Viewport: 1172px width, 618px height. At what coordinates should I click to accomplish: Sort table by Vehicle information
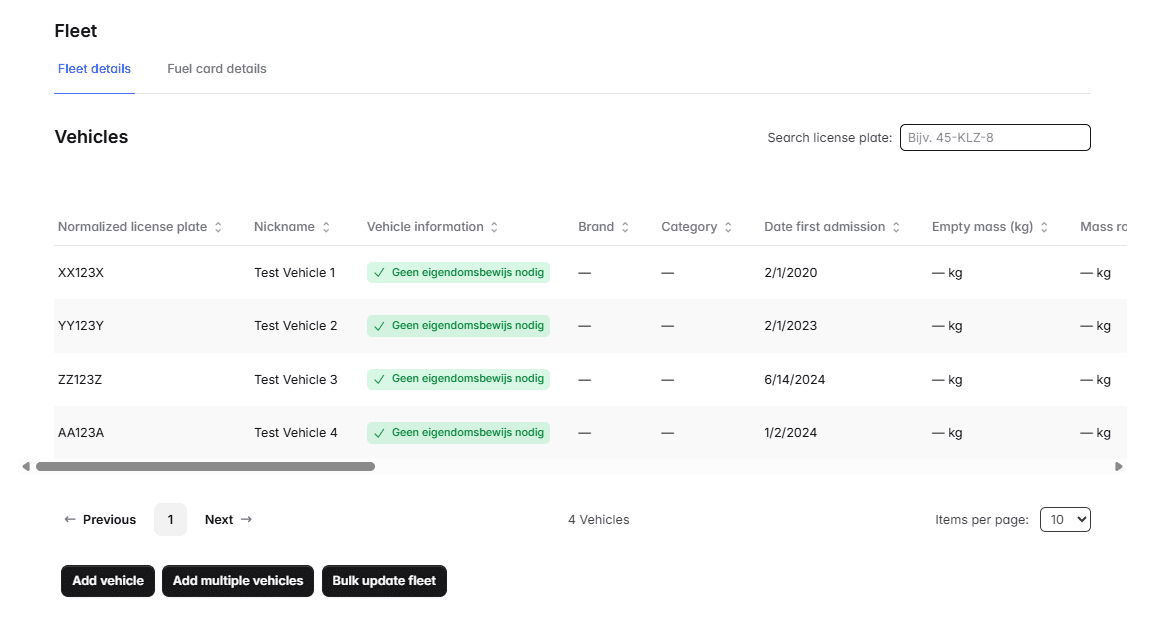494,227
